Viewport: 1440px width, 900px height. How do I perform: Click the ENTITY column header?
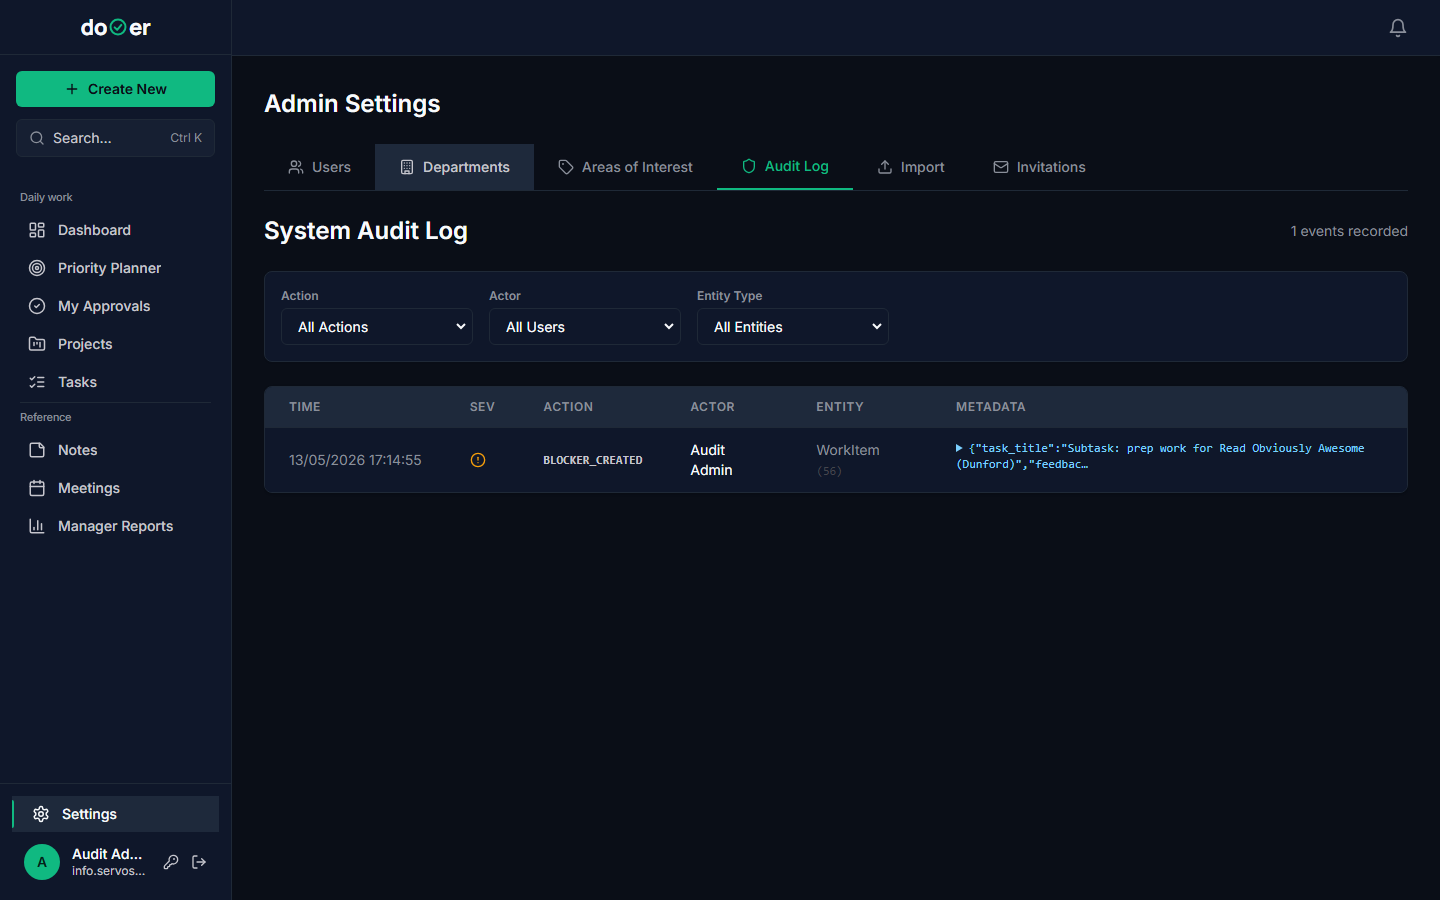click(840, 407)
